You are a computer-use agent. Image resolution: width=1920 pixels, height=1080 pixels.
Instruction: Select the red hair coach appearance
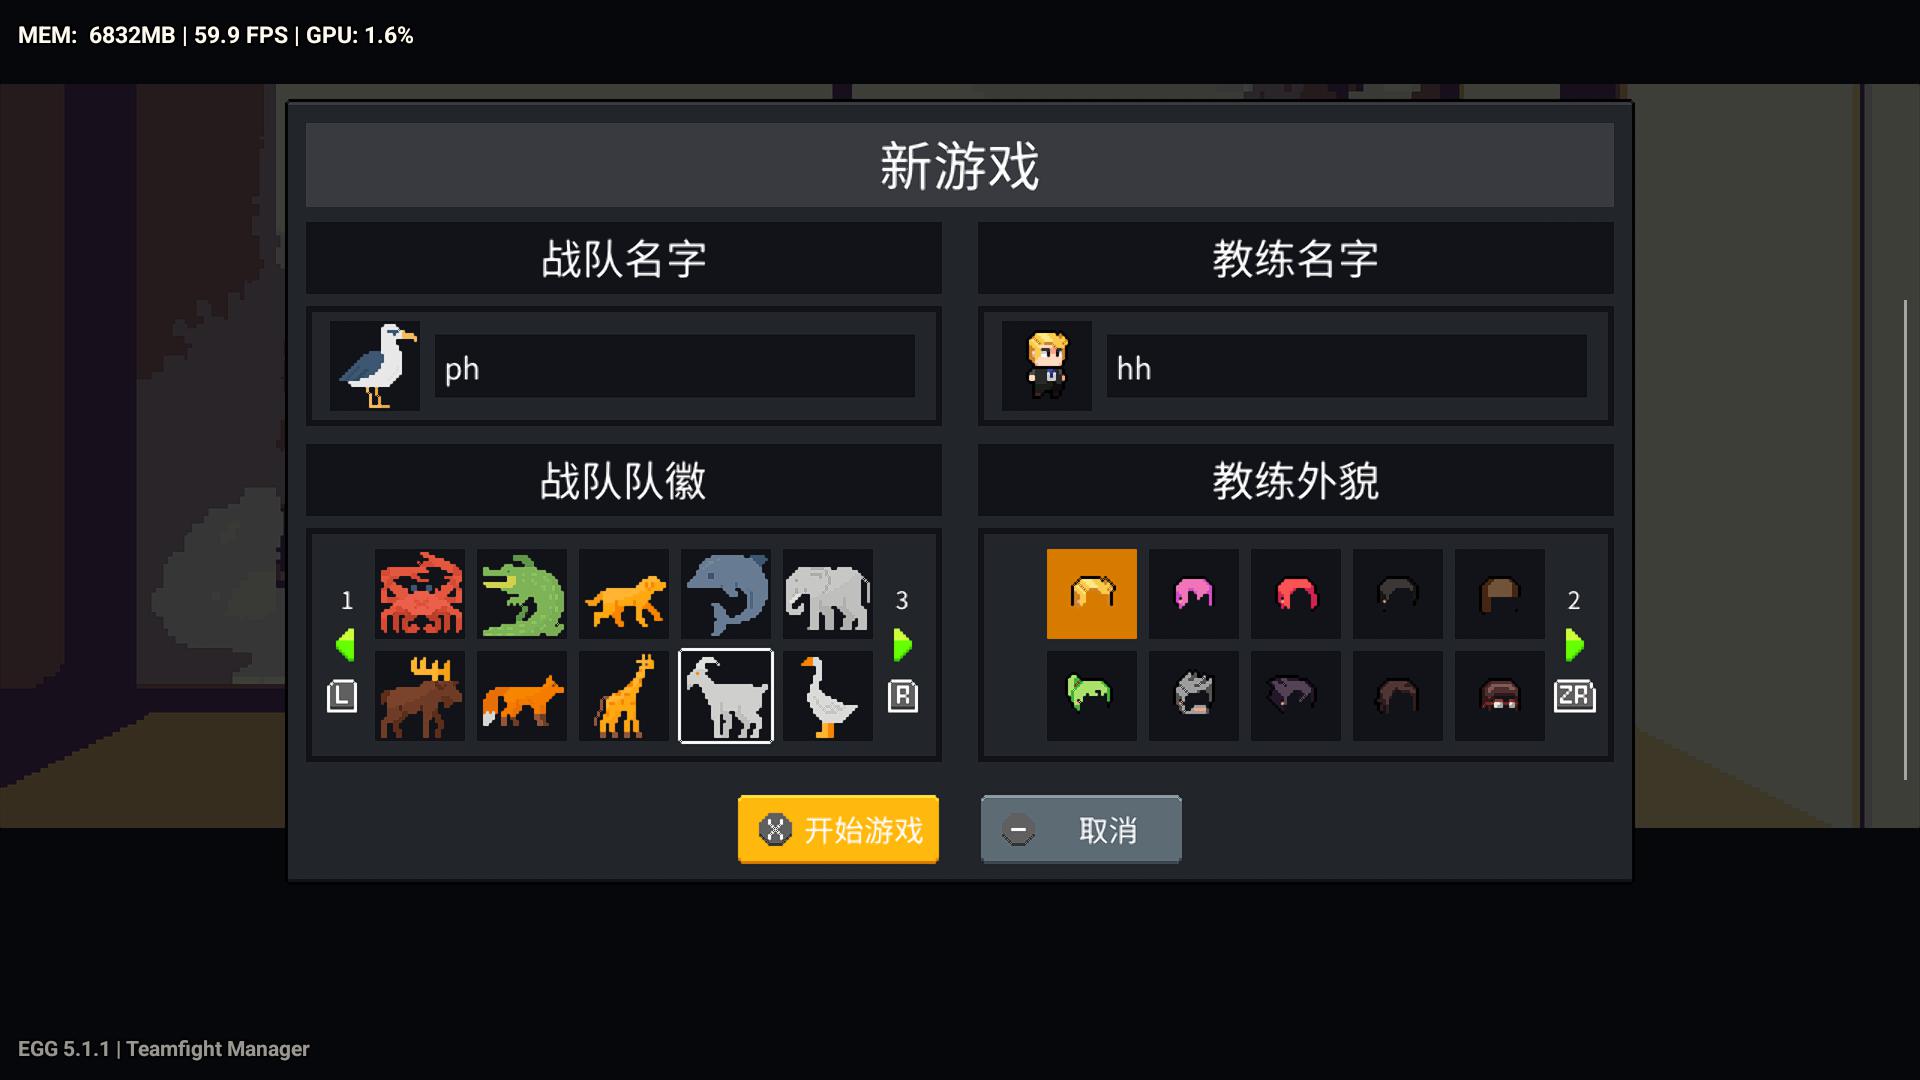coord(1296,594)
